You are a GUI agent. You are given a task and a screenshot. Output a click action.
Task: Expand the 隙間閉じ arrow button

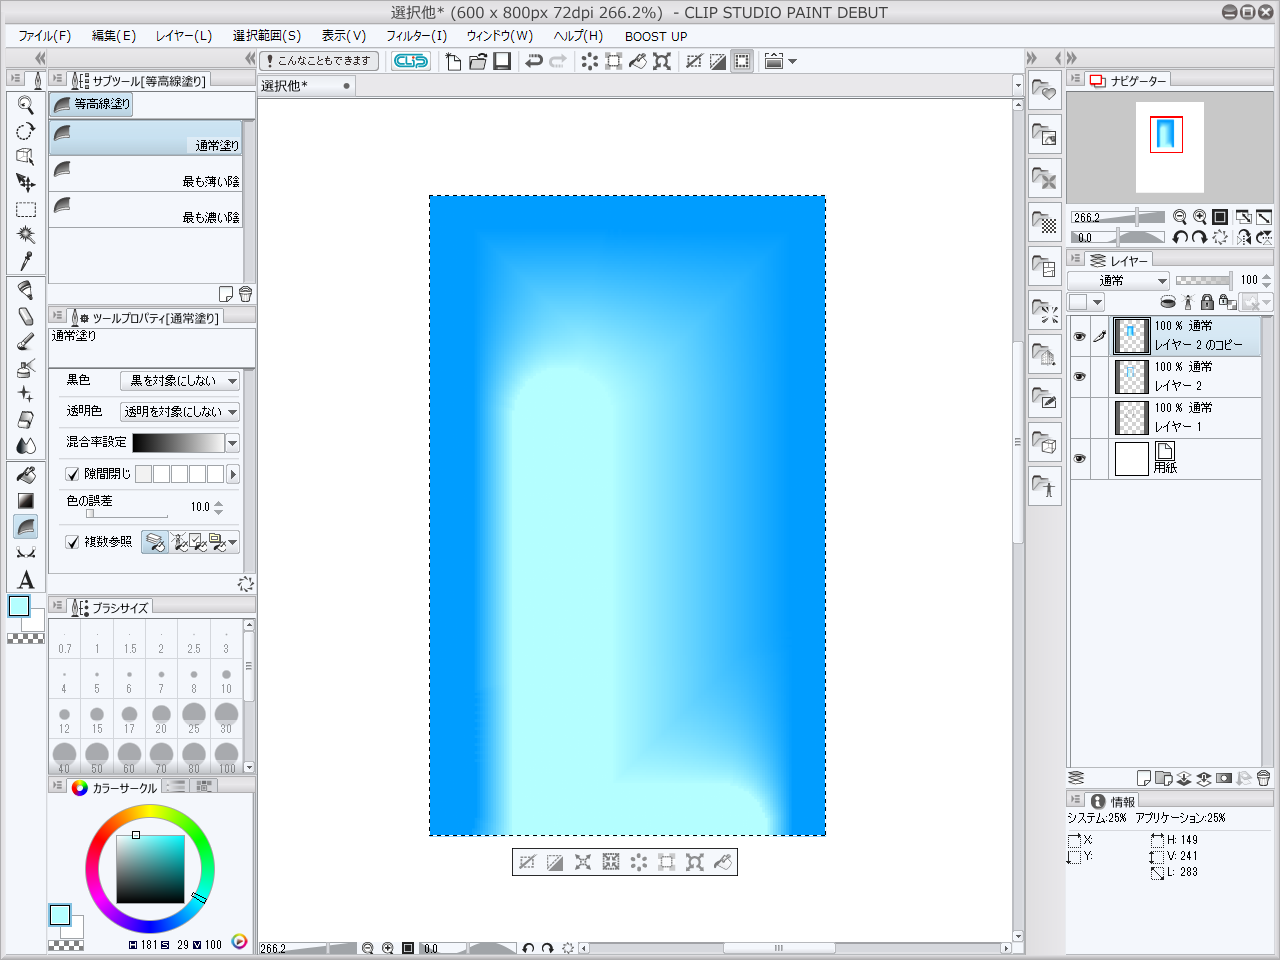coord(233,474)
